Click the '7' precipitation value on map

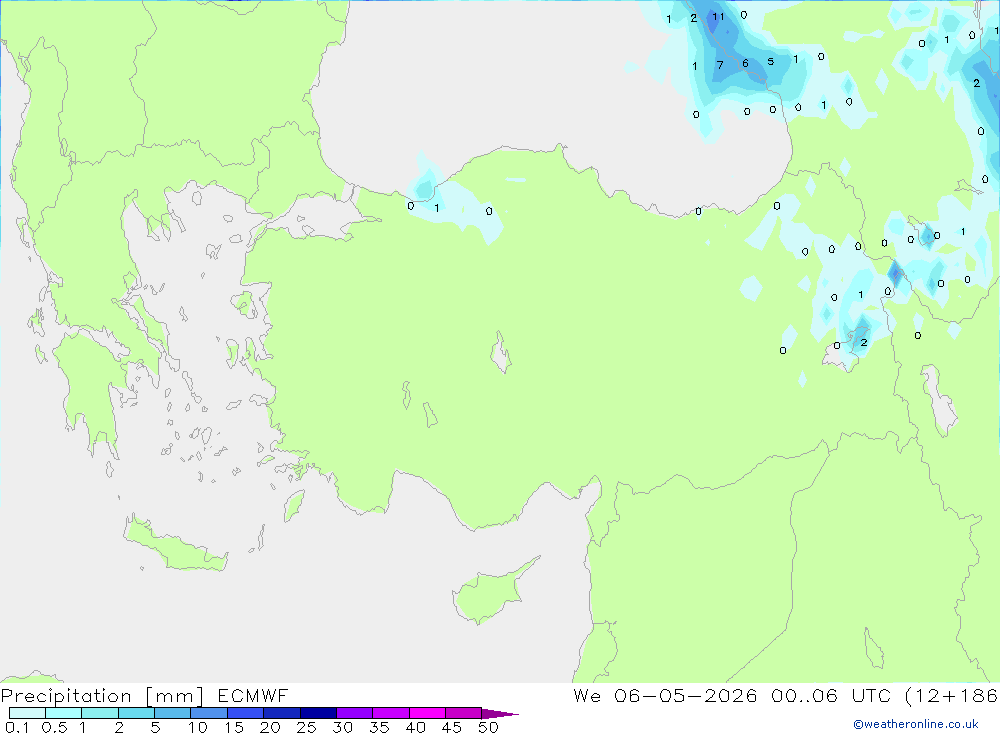click(720, 65)
